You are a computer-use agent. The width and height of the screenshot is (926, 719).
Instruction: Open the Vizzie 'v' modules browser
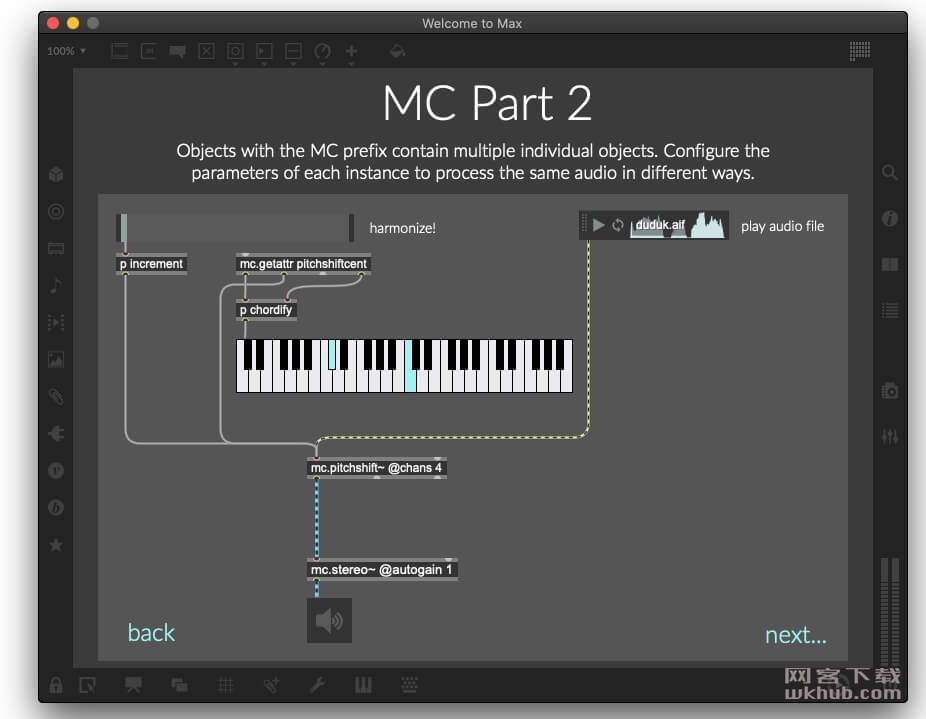pyautogui.click(x=56, y=471)
